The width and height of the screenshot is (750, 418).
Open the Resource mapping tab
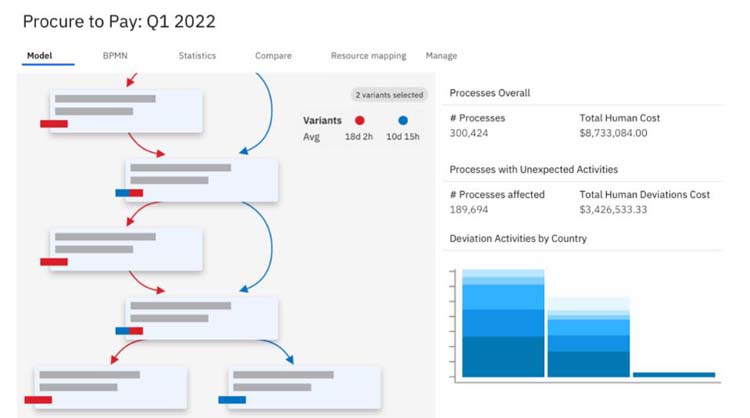pos(368,55)
